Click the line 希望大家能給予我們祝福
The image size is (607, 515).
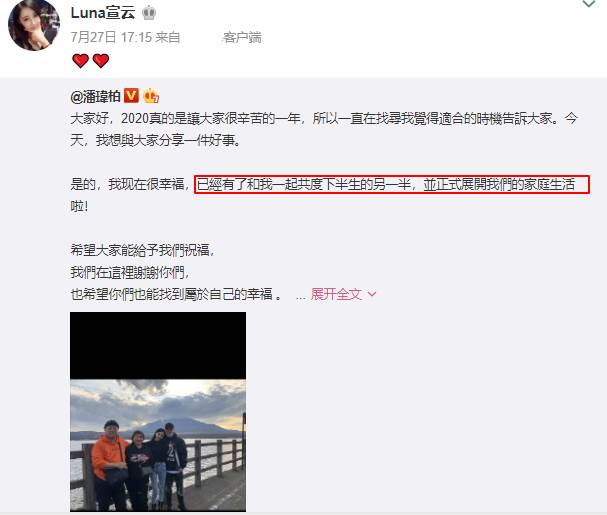coord(142,250)
